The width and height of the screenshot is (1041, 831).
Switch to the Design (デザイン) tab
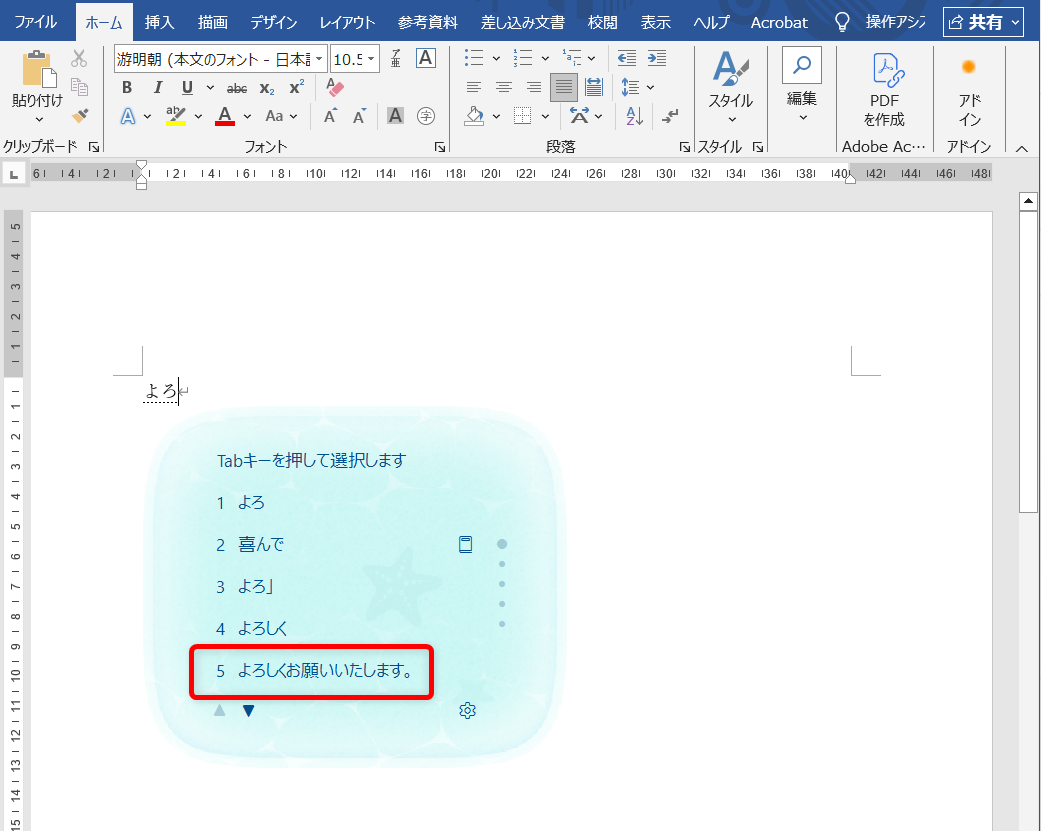coord(274,22)
